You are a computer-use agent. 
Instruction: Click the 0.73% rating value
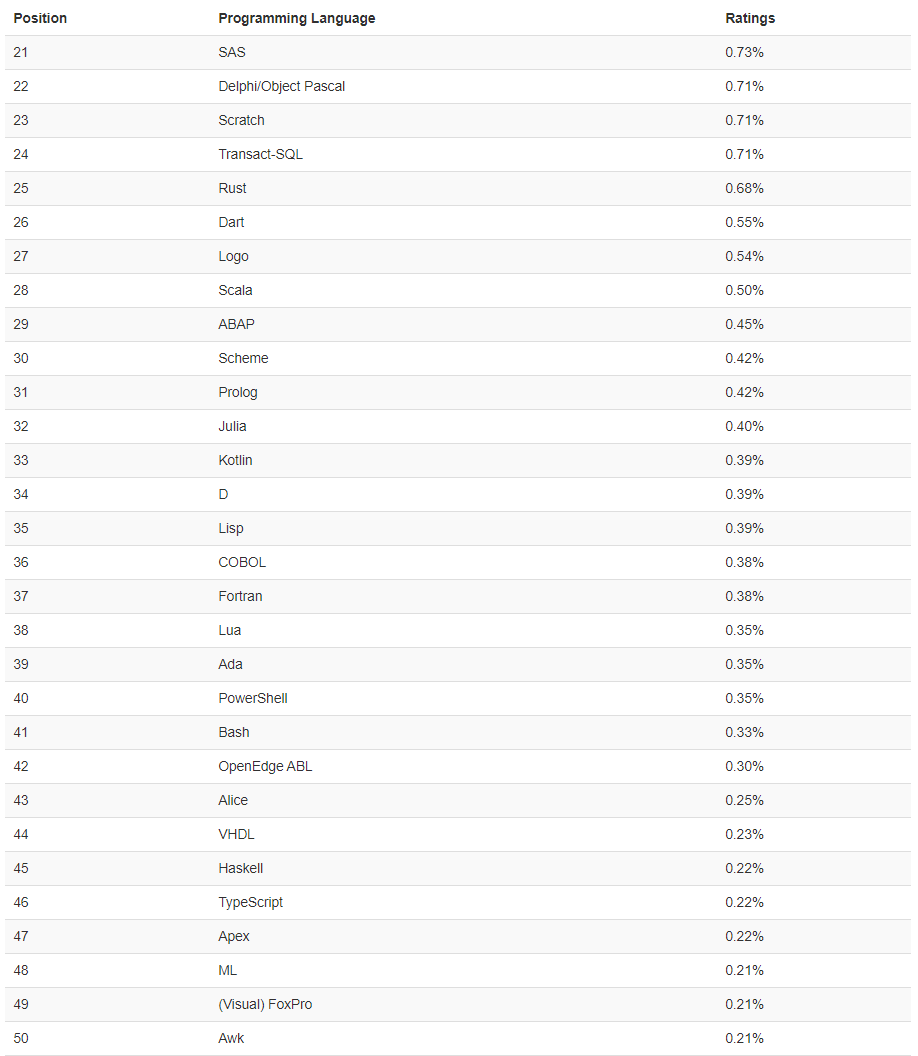point(744,53)
